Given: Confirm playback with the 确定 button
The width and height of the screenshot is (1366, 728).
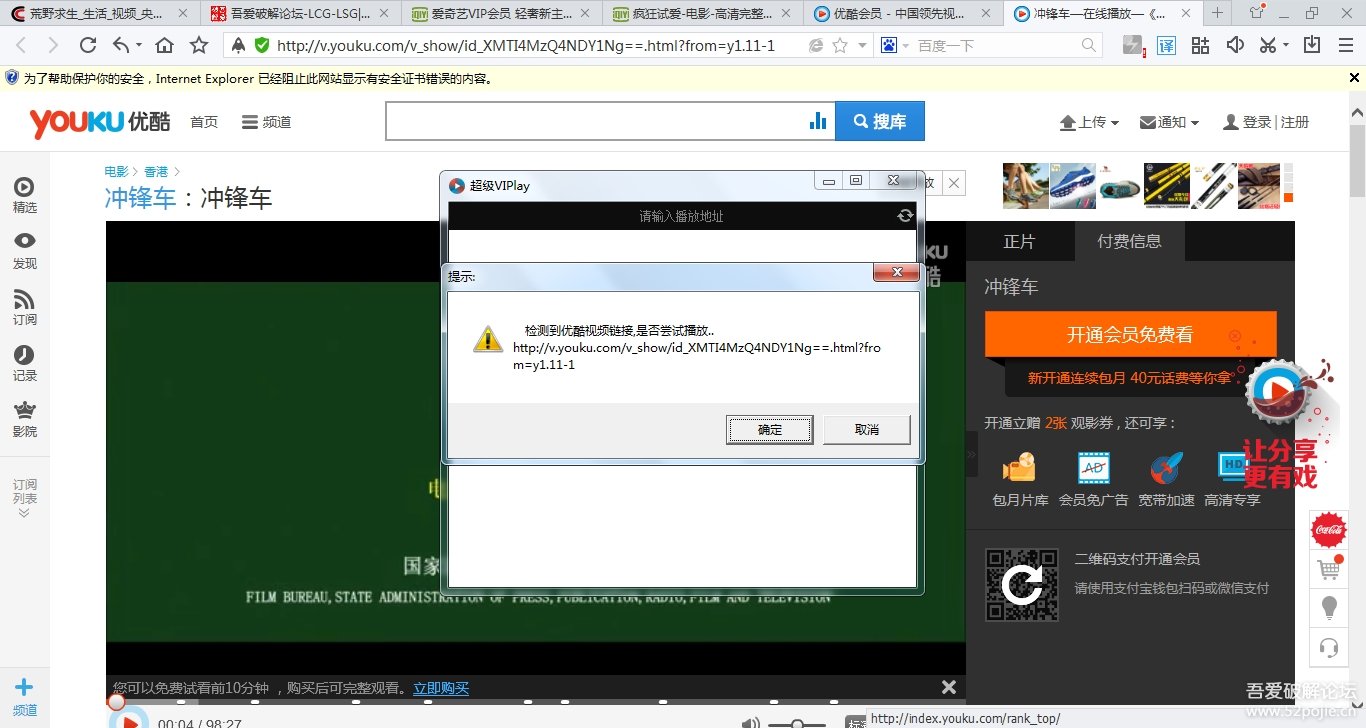Looking at the screenshot, I should point(769,429).
